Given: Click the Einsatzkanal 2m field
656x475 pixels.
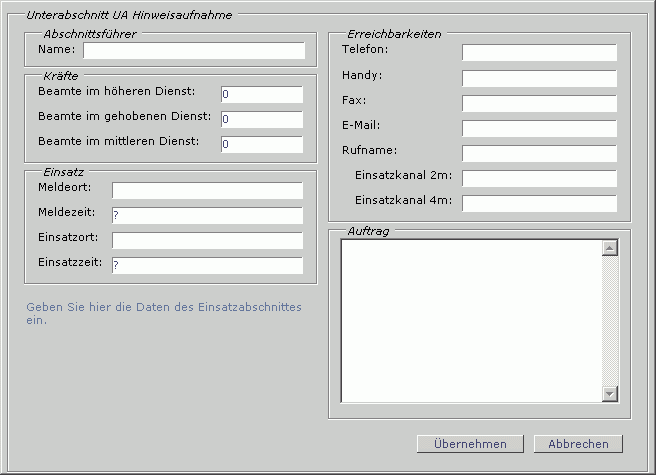Looking at the screenshot, I should (539, 178).
